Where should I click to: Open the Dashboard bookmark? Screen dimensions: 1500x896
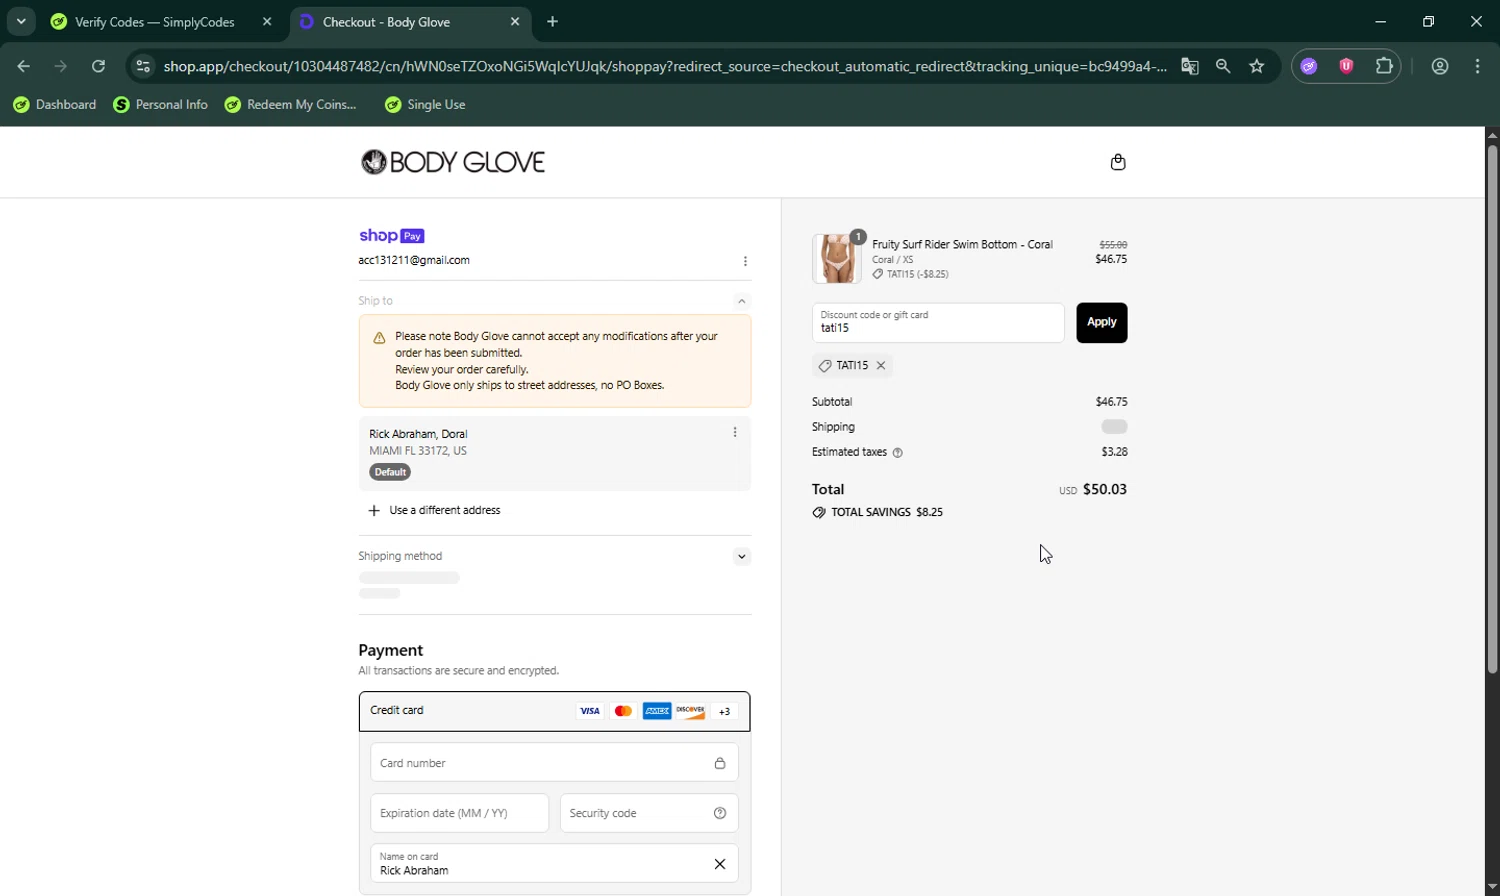[55, 104]
